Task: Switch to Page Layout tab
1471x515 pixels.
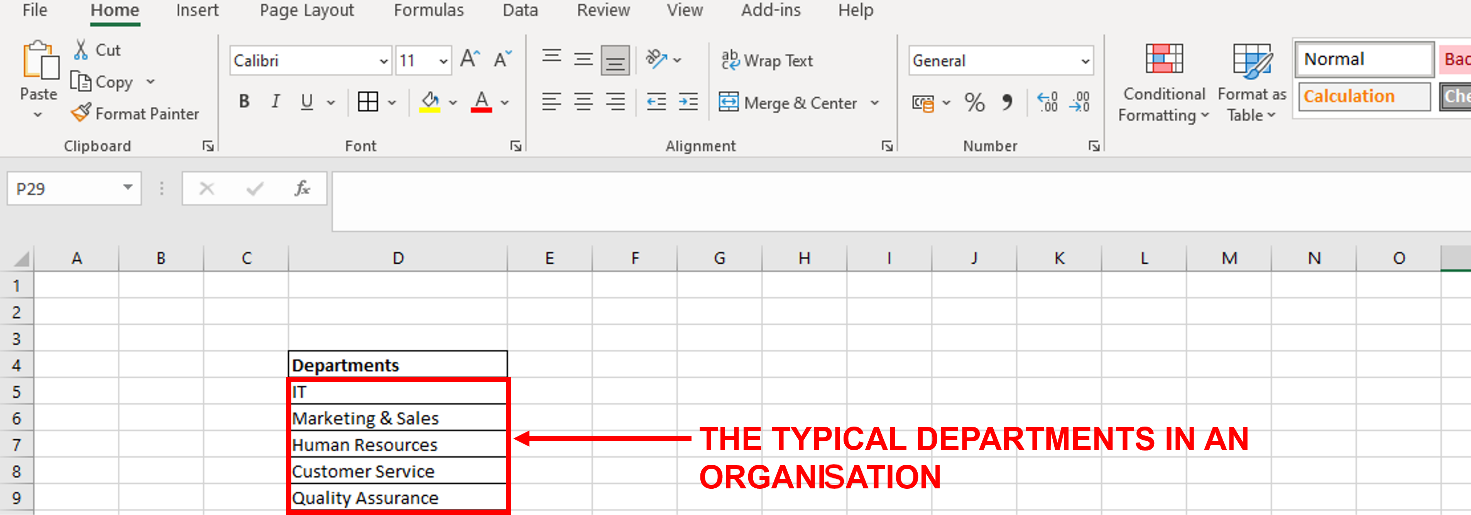Action: click(307, 11)
